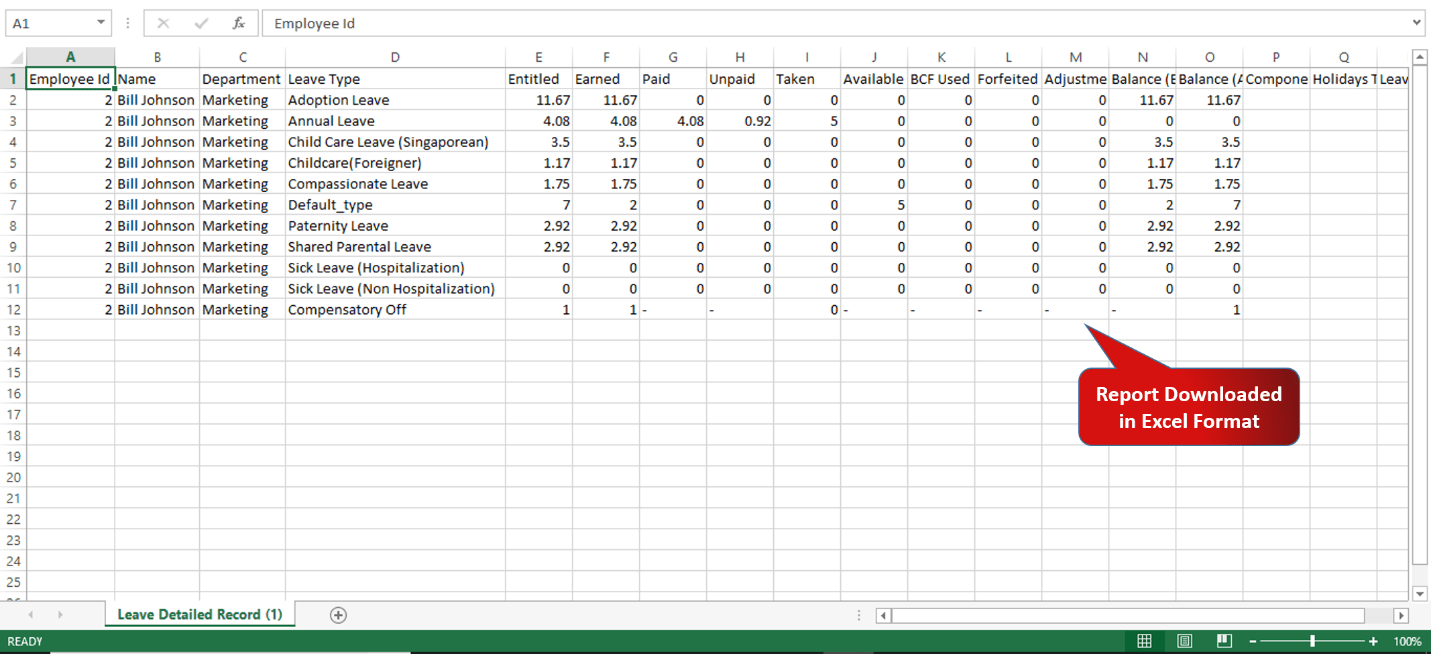
Task: Select the 'Department' header cell
Action: (242, 79)
